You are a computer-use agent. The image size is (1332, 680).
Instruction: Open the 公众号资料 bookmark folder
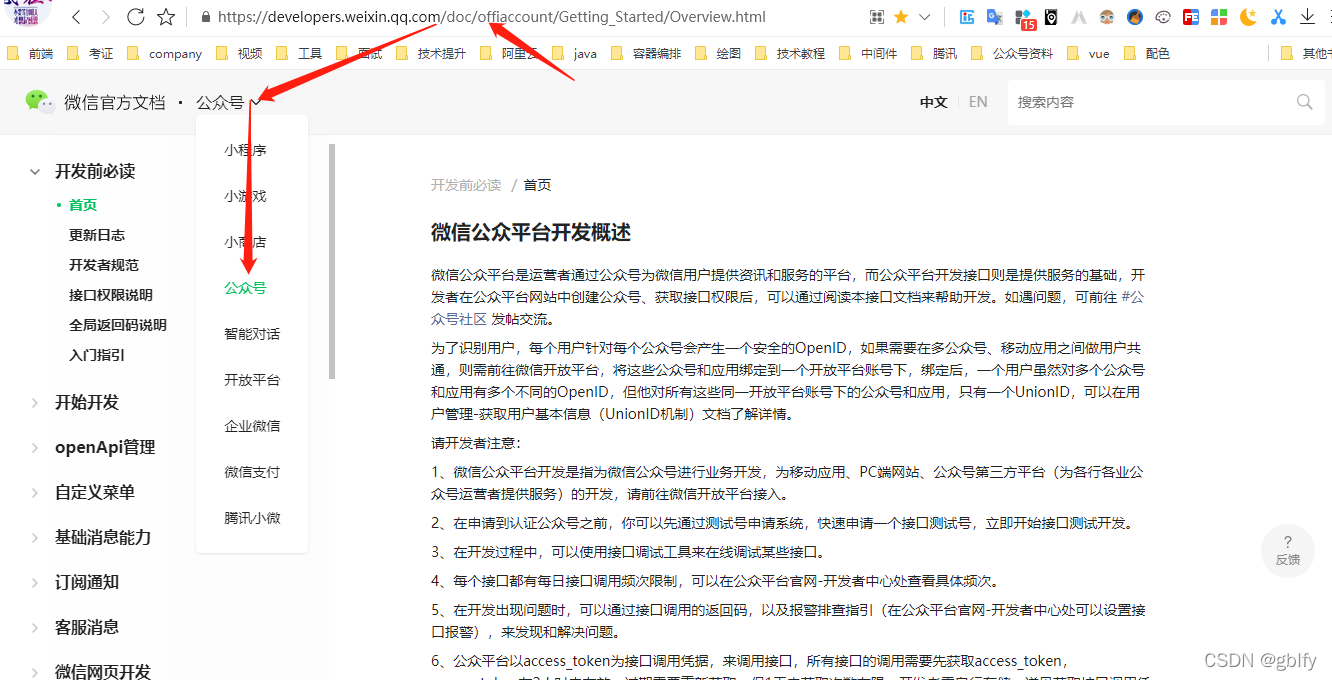click(x=1011, y=54)
